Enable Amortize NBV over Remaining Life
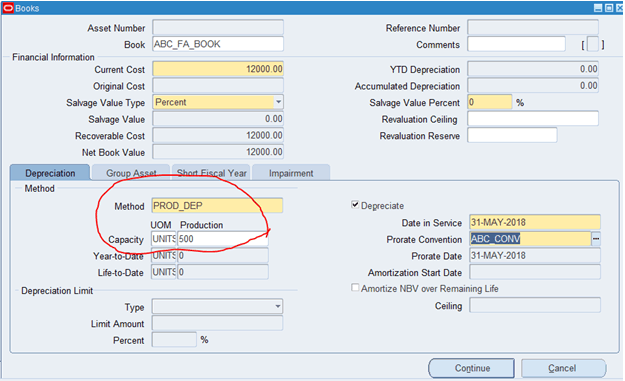The image size is (625, 381). pyautogui.click(x=355, y=288)
